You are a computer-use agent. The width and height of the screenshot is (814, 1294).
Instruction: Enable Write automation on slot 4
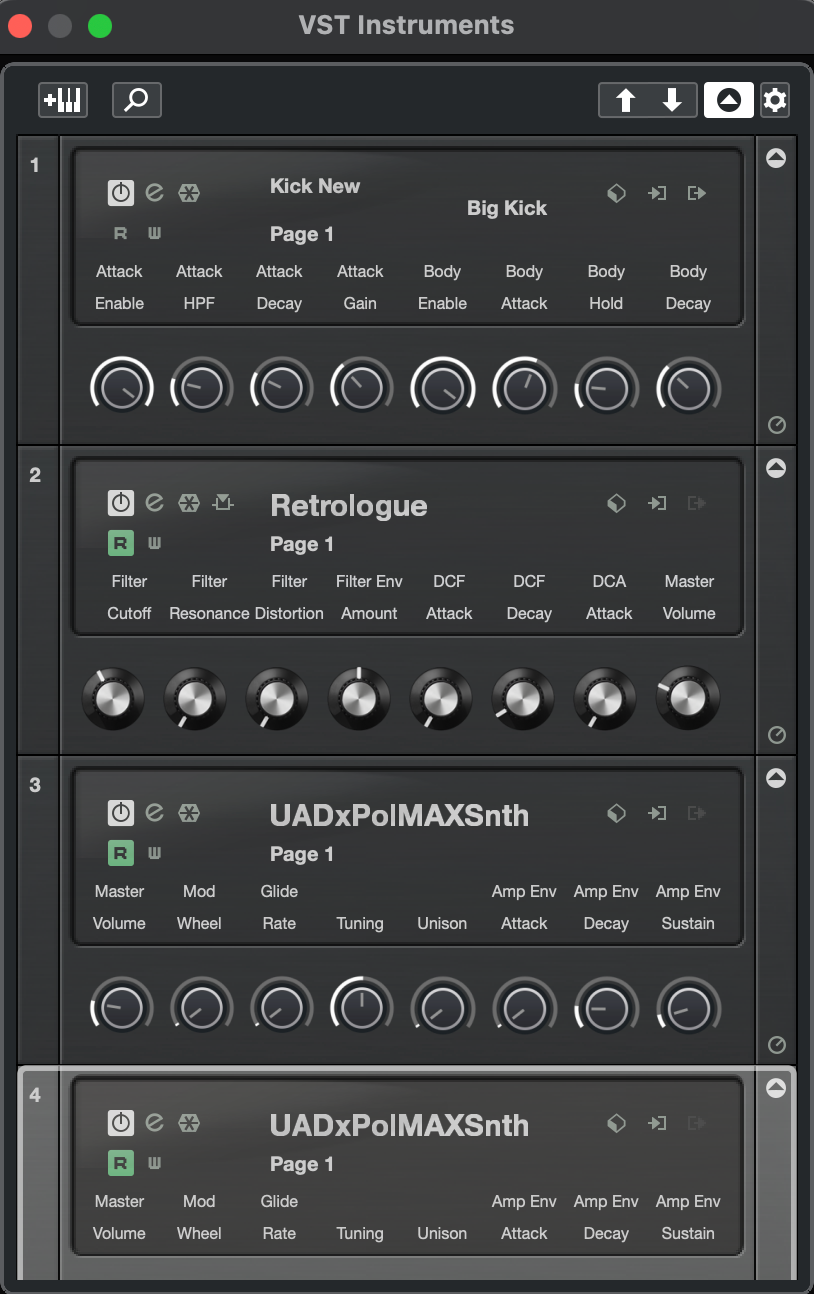pyautogui.click(x=154, y=1163)
